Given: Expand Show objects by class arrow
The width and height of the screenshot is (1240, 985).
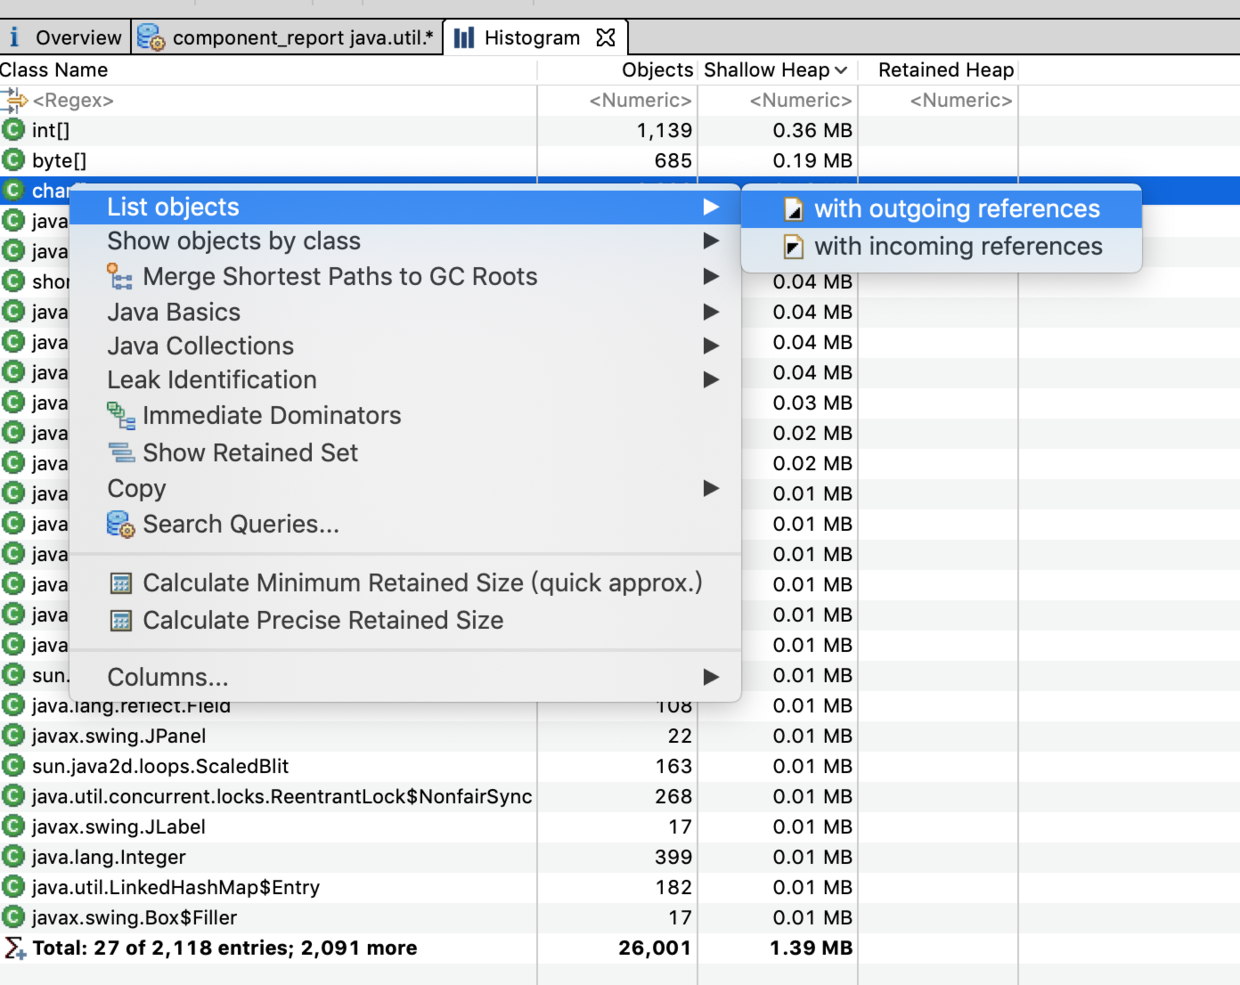Looking at the screenshot, I should click(711, 241).
